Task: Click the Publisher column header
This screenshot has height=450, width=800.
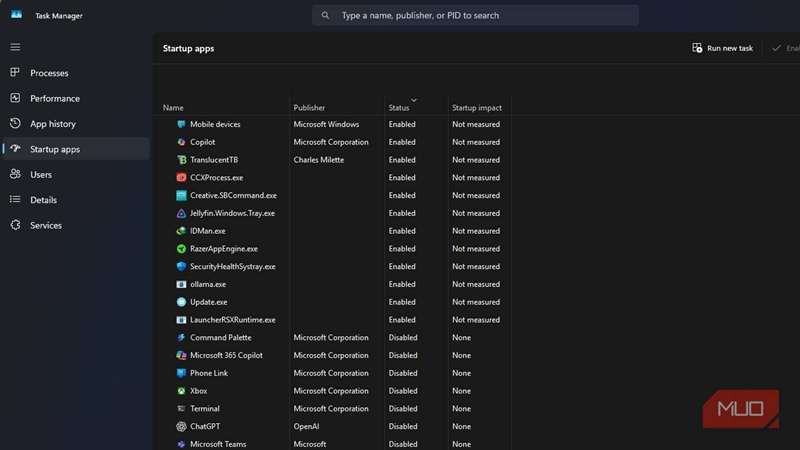Action: [309, 108]
